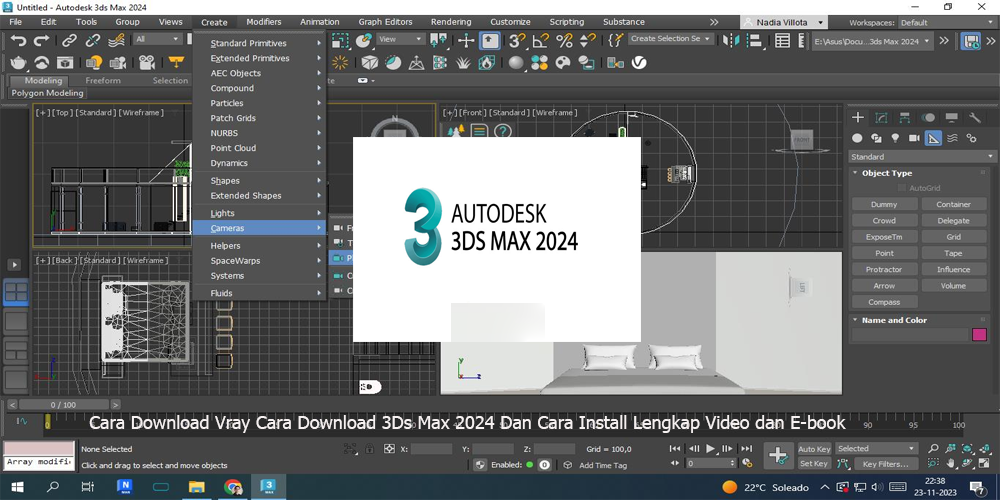Viewport: 1000px width, 500px height.
Task: Open Edit Named Selection Sets
Action: click(x=615, y=40)
